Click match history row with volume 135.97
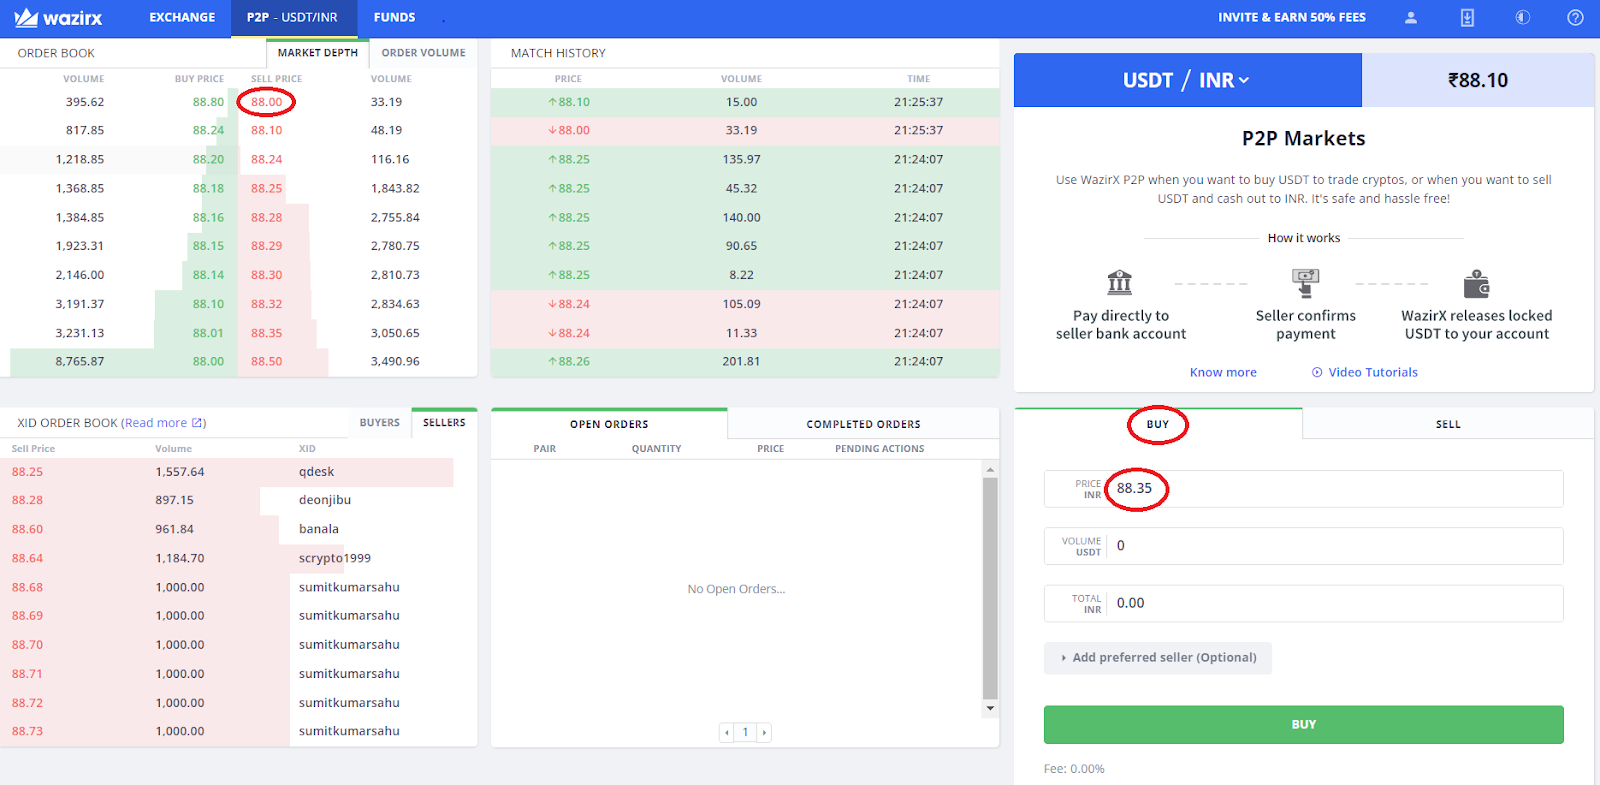The height and width of the screenshot is (785, 1600). point(745,159)
